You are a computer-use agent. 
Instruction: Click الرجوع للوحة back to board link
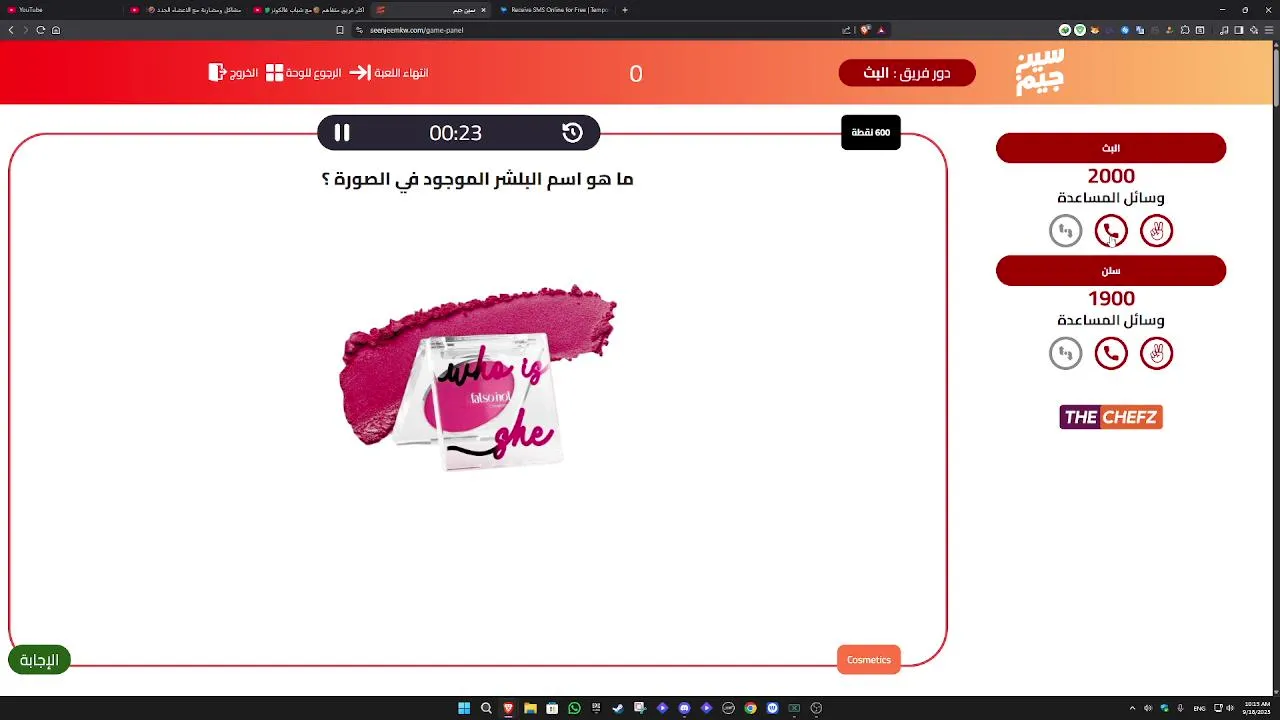tap(314, 73)
